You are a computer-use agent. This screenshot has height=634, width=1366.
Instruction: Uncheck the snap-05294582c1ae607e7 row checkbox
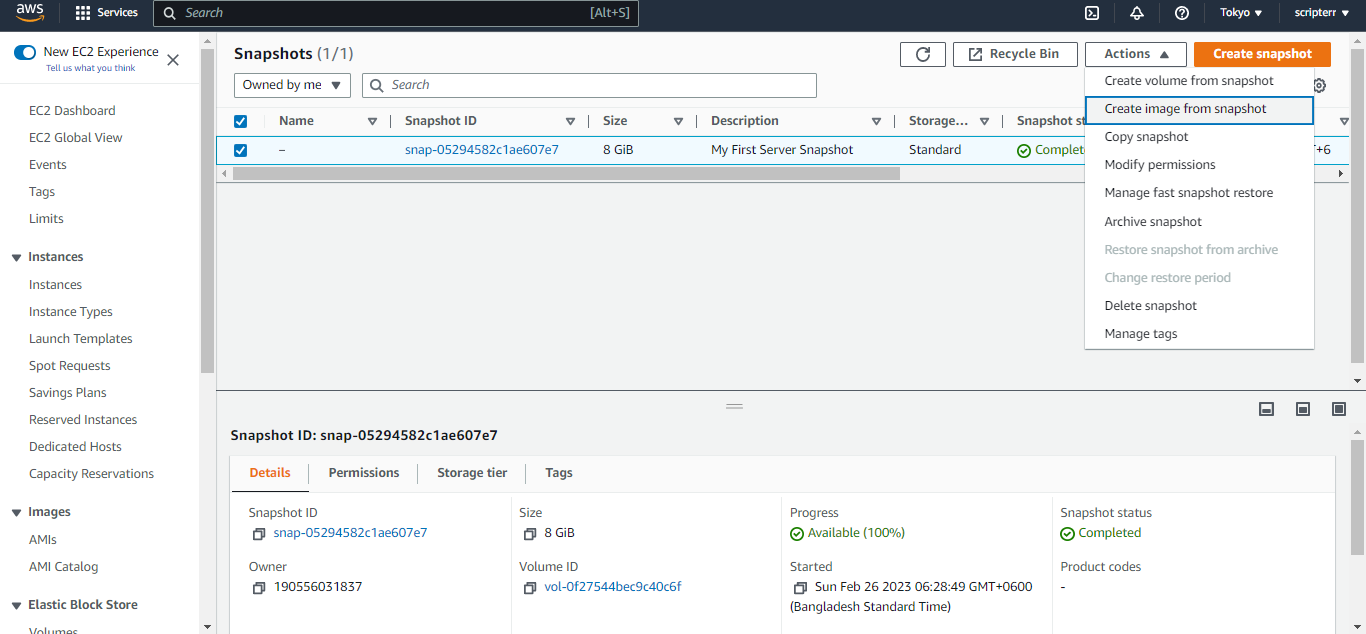click(240, 150)
